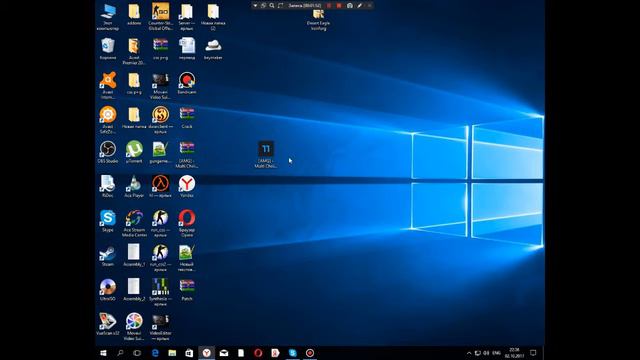Select the Patch archive on the desktop
Viewport: 640px width, 360px height.
(187, 290)
